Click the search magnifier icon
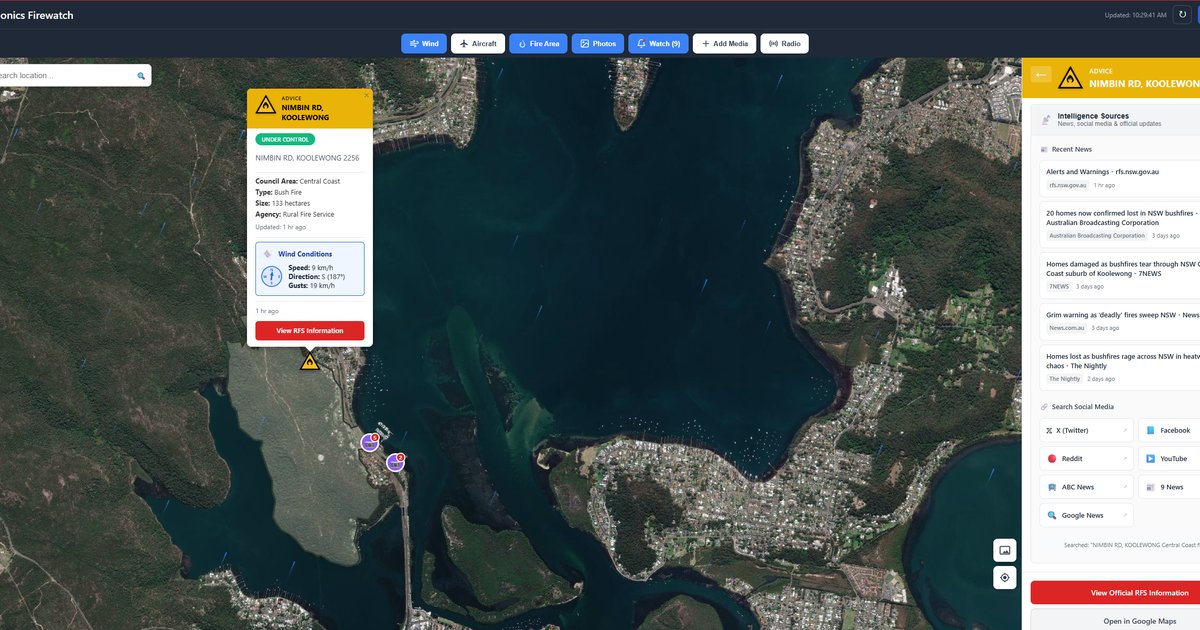Viewport: 1200px width, 630px height. (141, 76)
